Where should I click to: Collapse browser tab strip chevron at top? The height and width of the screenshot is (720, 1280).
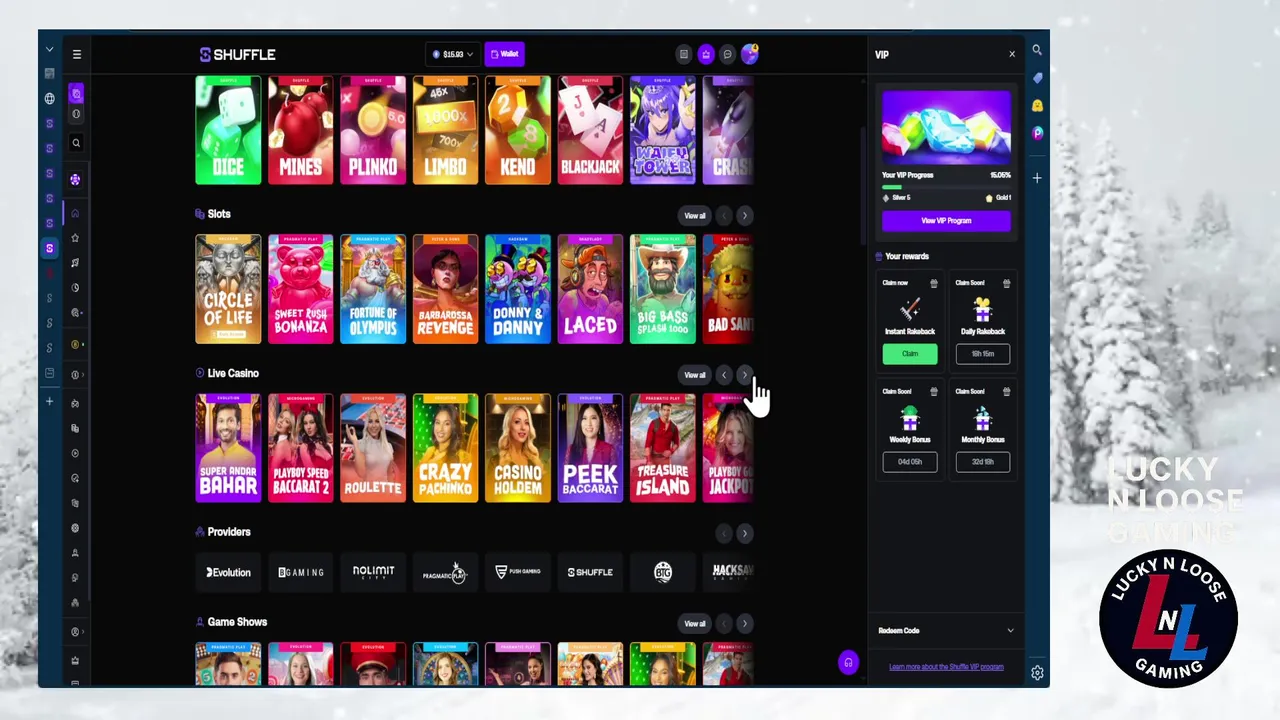pyautogui.click(x=49, y=50)
